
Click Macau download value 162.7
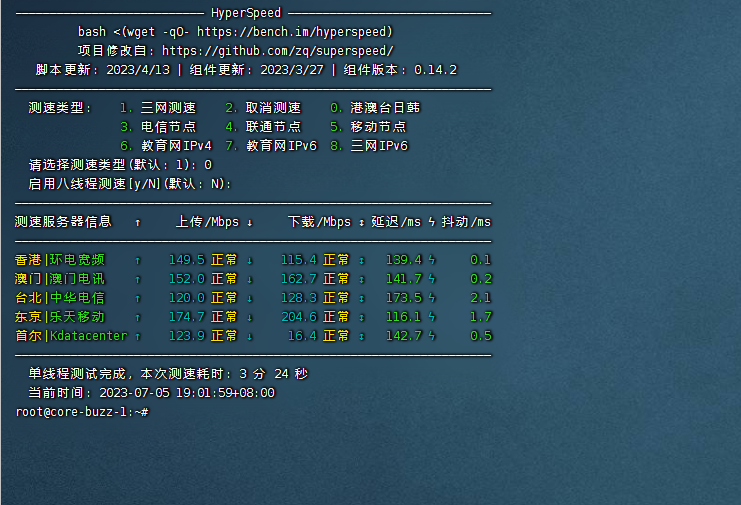tap(299, 279)
